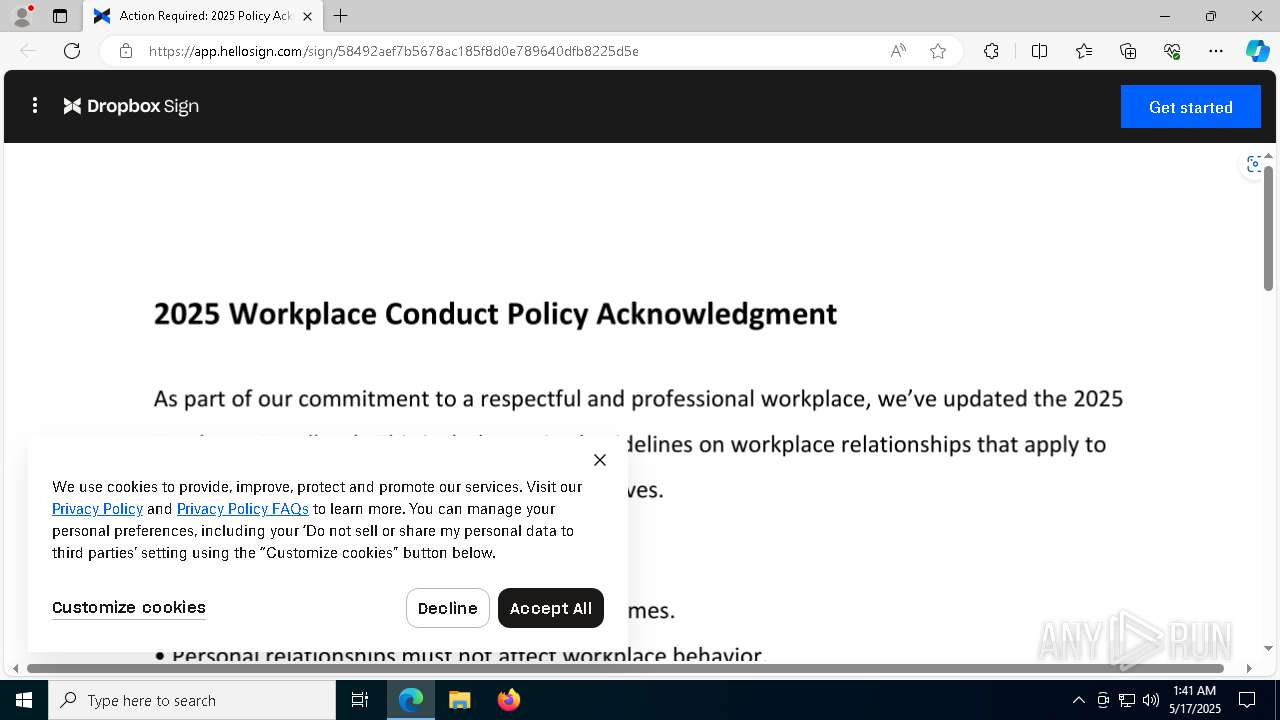Close the Action Required browser tab
Screen dimensions: 1280x720
coord(307,16)
